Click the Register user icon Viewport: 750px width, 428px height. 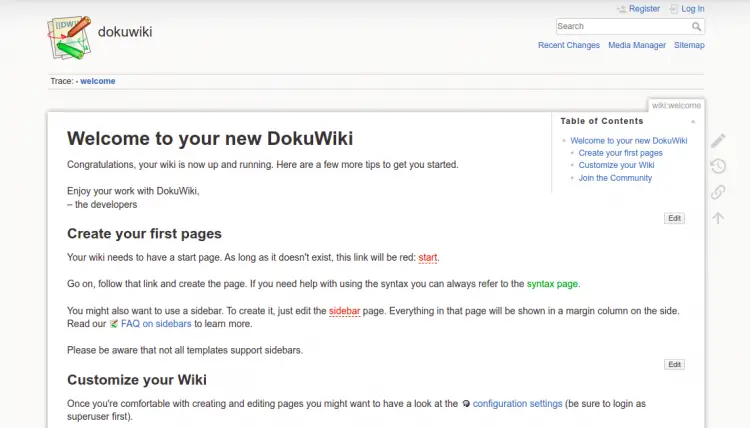[x=622, y=9]
